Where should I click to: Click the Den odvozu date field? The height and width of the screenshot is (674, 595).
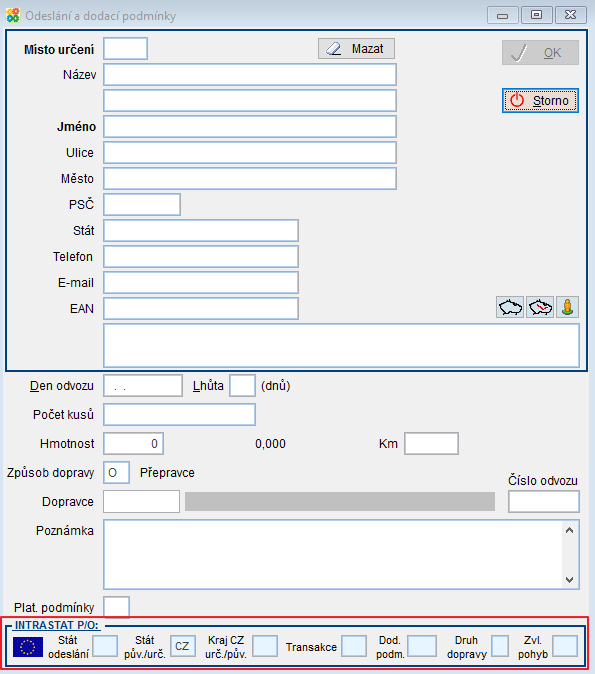(x=143, y=386)
